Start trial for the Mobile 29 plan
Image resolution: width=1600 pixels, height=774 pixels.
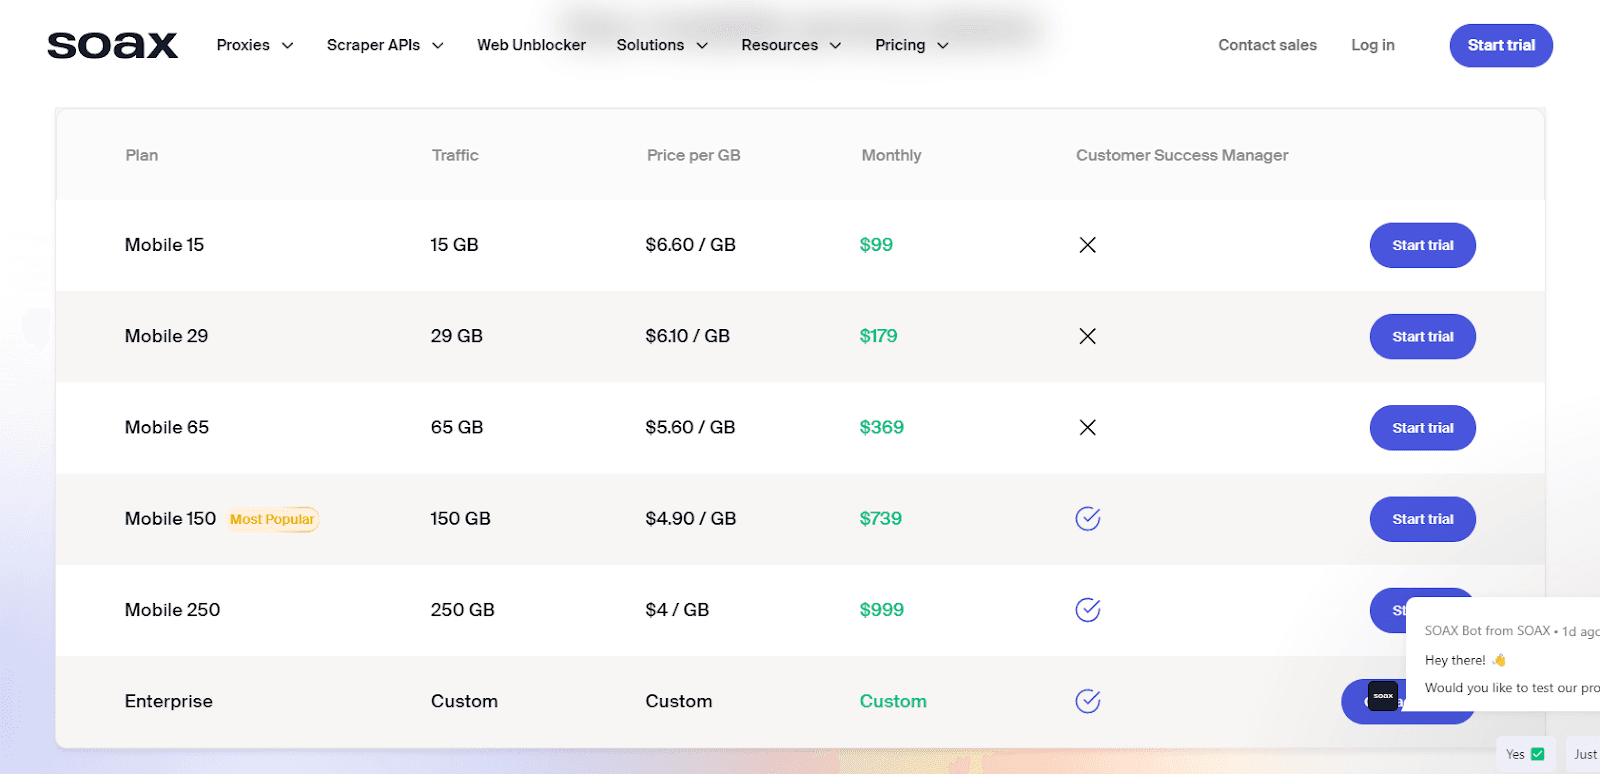tap(1422, 336)
